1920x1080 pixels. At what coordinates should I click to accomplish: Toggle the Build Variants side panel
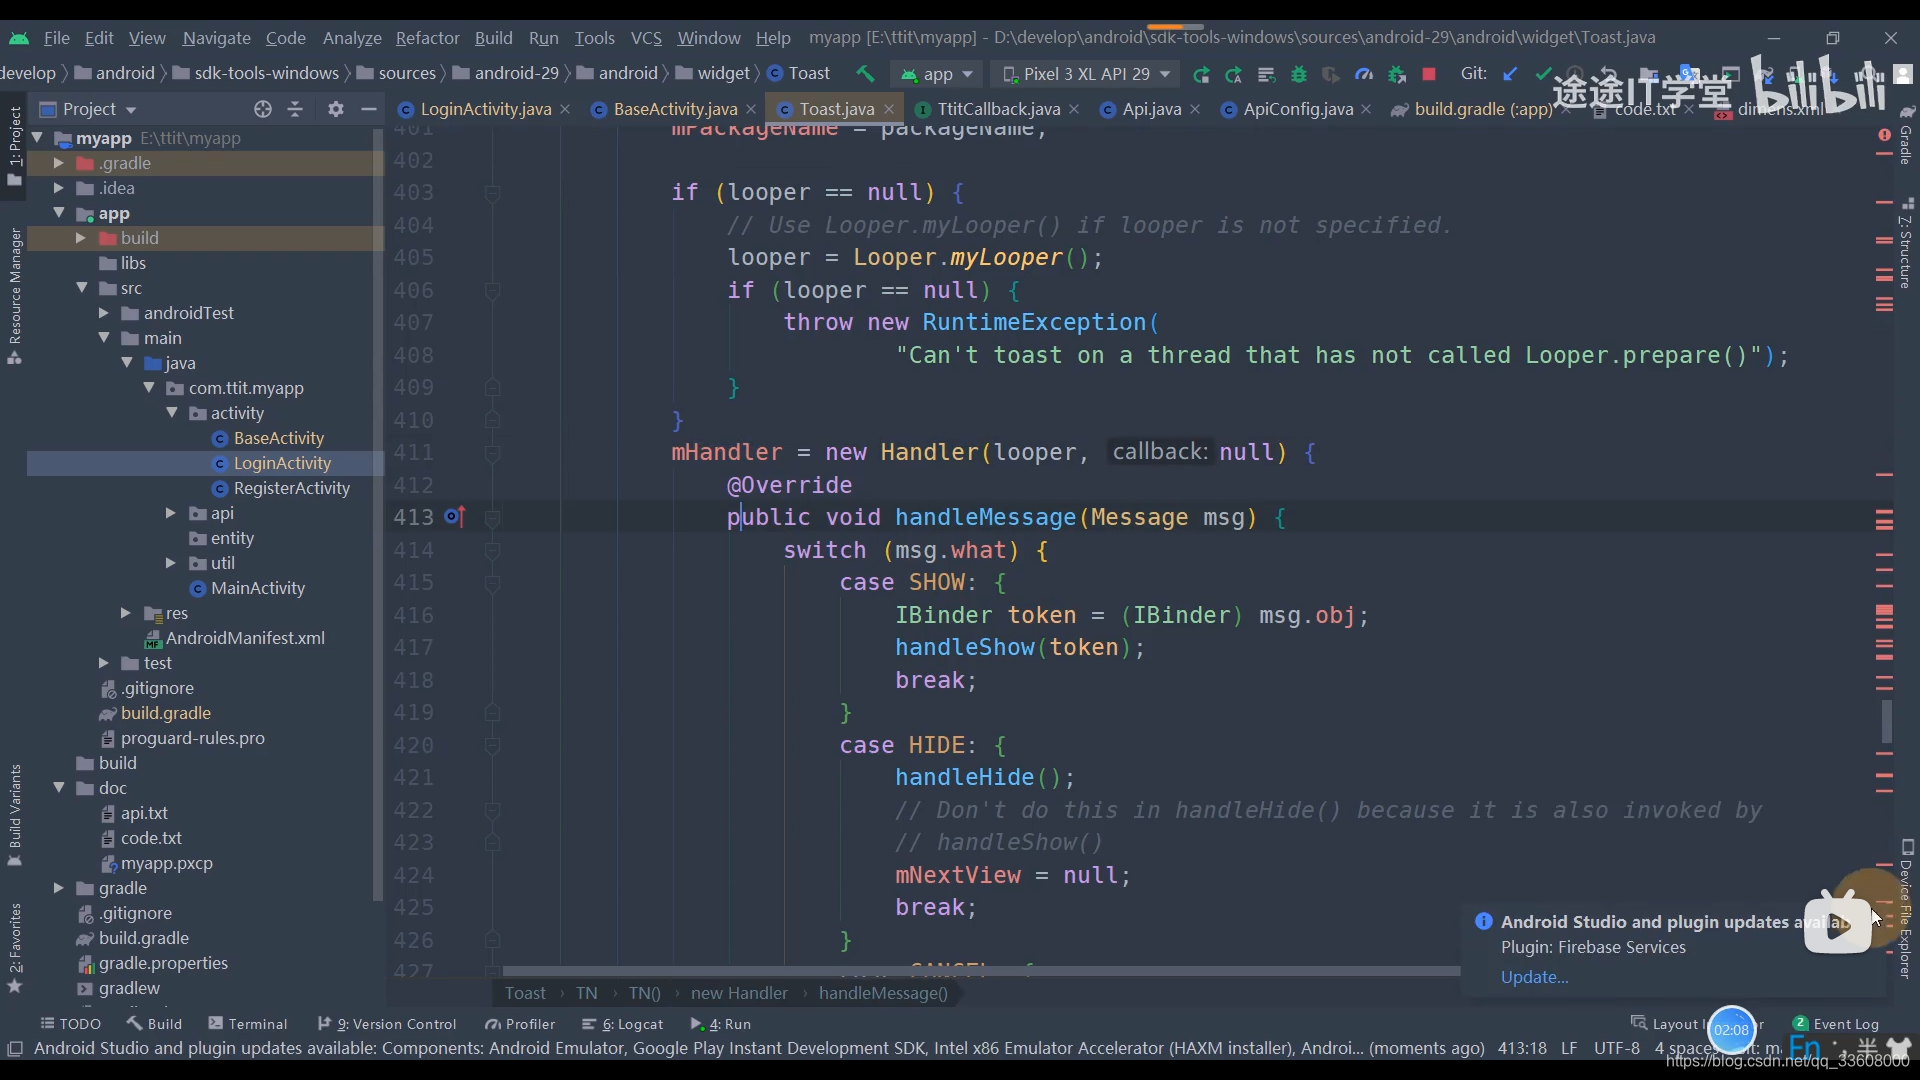pyautogui.click(x=14, y=815)
